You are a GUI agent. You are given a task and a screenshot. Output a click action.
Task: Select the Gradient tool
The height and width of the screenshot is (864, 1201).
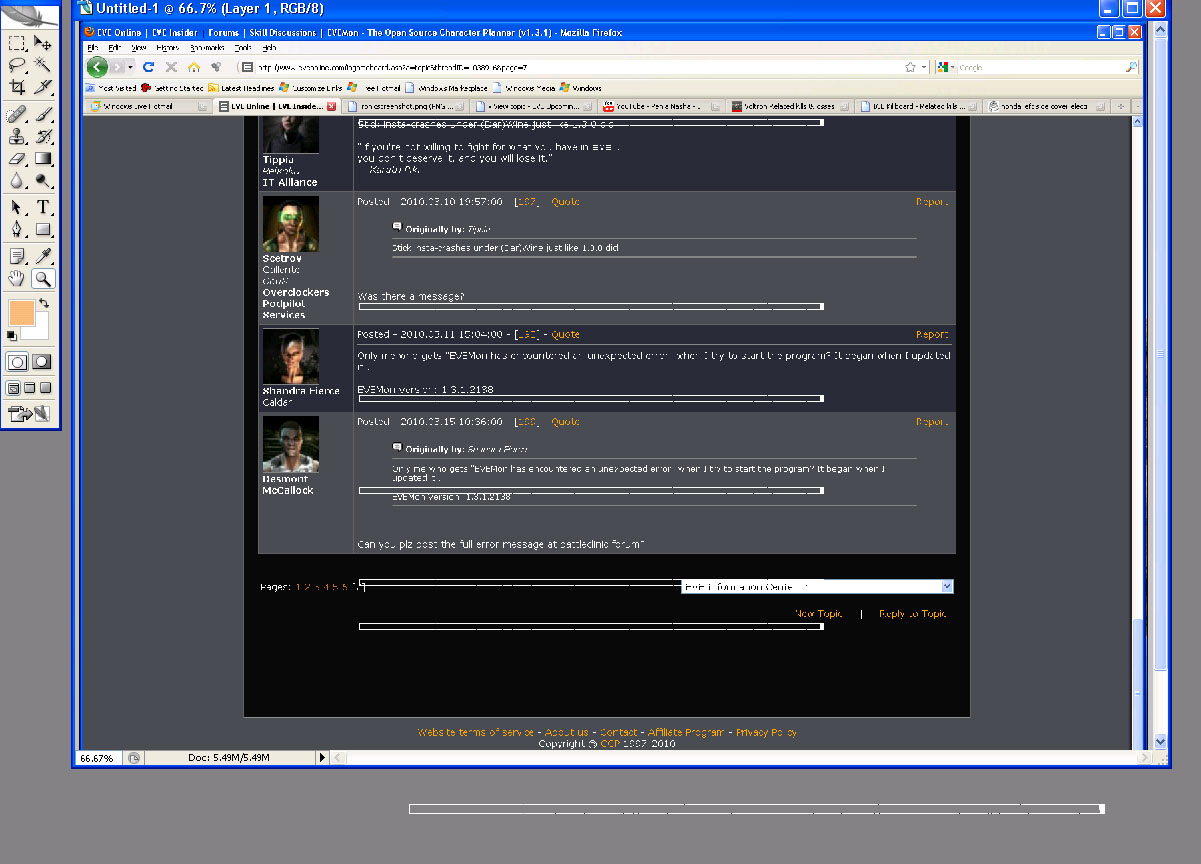coord(43,159)
